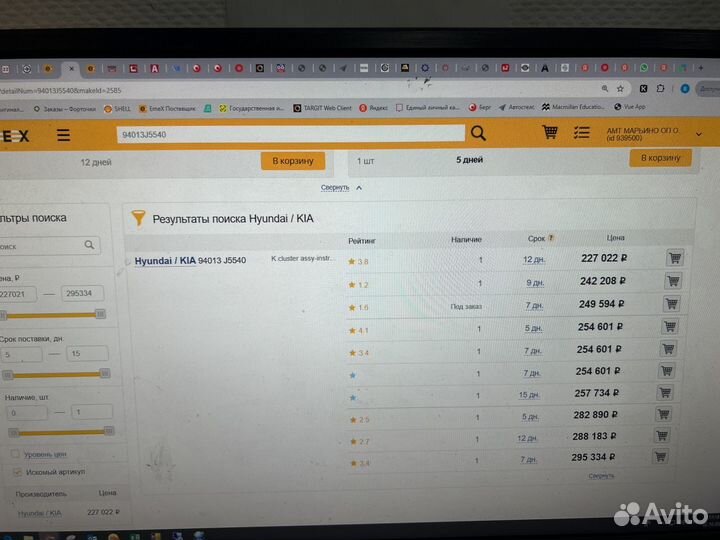Viewport: 720px width, 540px height.
Task: Click the maximum availability field 1
Action: coord(92,412)
